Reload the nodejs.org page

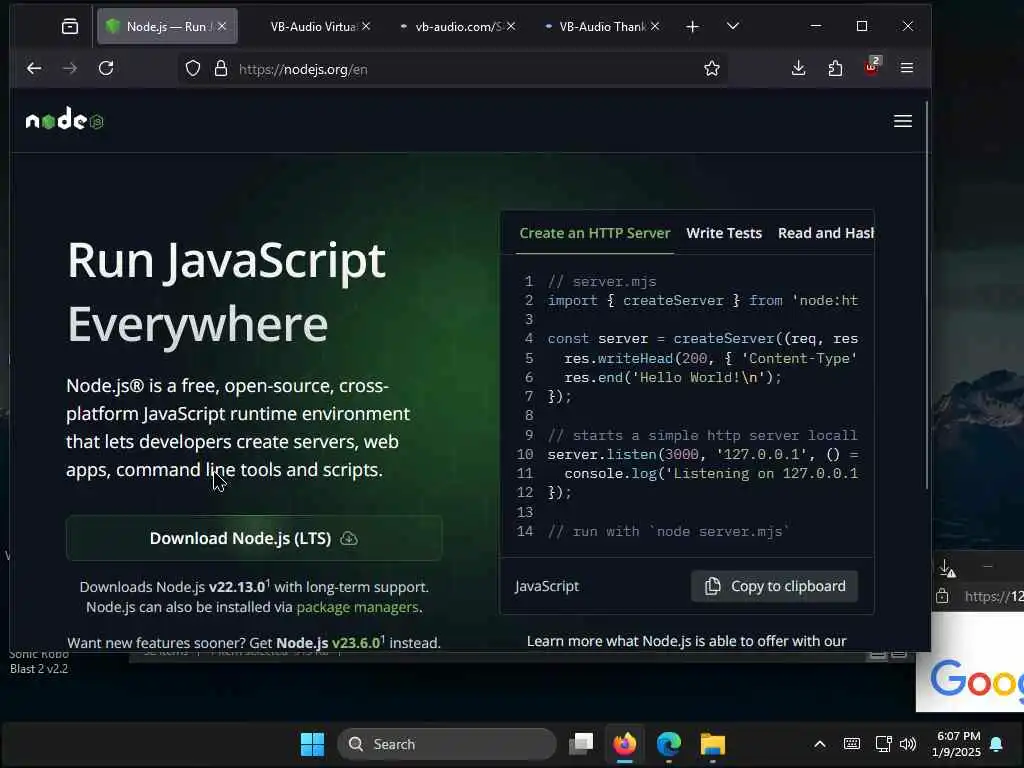[x=106, y=68]
